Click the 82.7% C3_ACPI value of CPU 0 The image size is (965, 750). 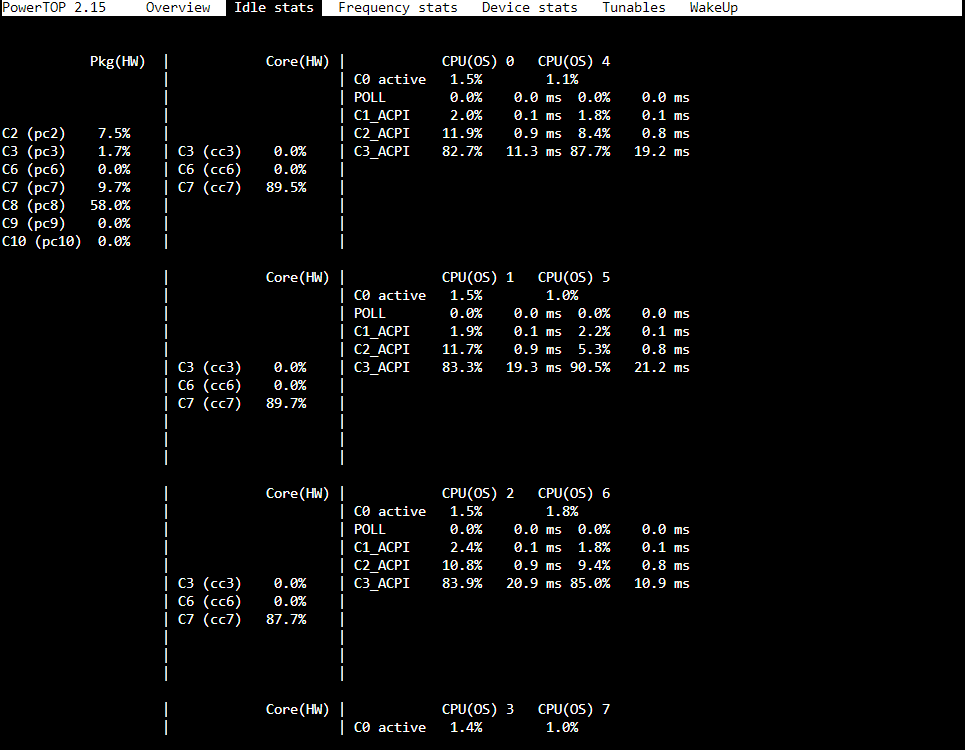462,151
